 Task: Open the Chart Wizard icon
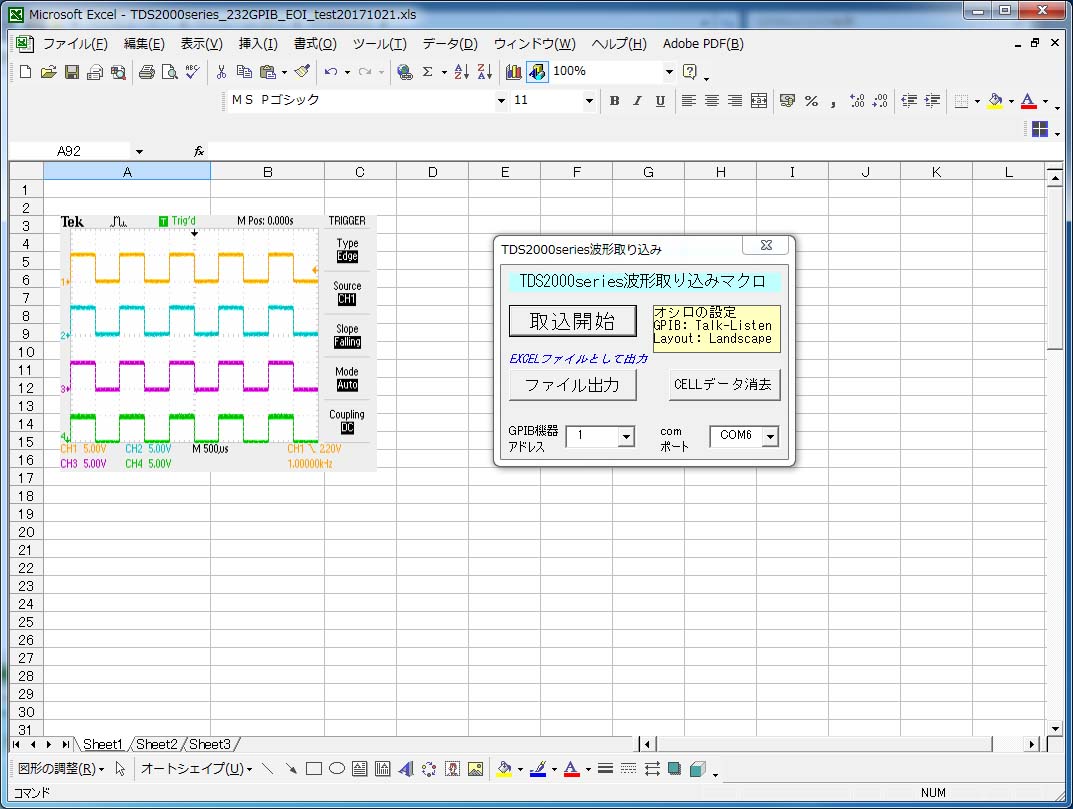(x=513, y=72)
